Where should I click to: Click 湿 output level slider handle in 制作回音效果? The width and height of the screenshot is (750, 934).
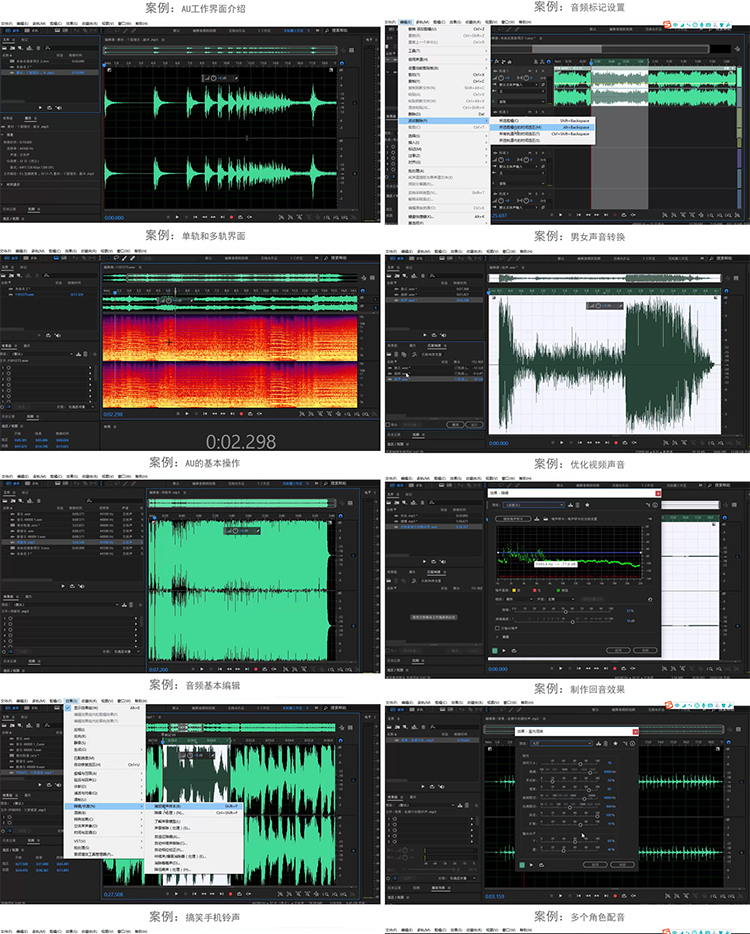pos(564,851)
